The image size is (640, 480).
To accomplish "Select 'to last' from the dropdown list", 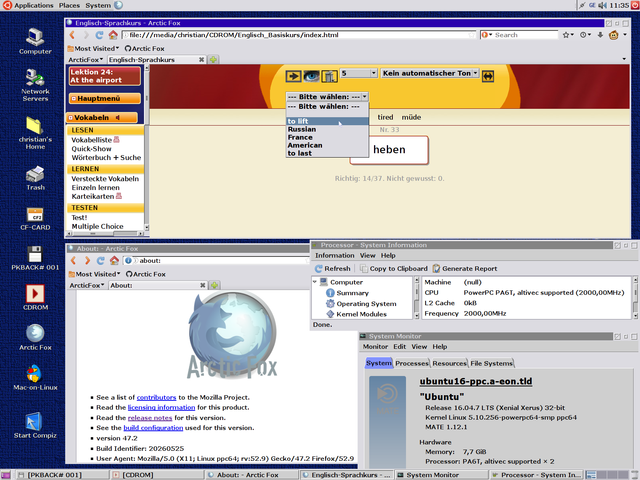I will coord(327,153).
